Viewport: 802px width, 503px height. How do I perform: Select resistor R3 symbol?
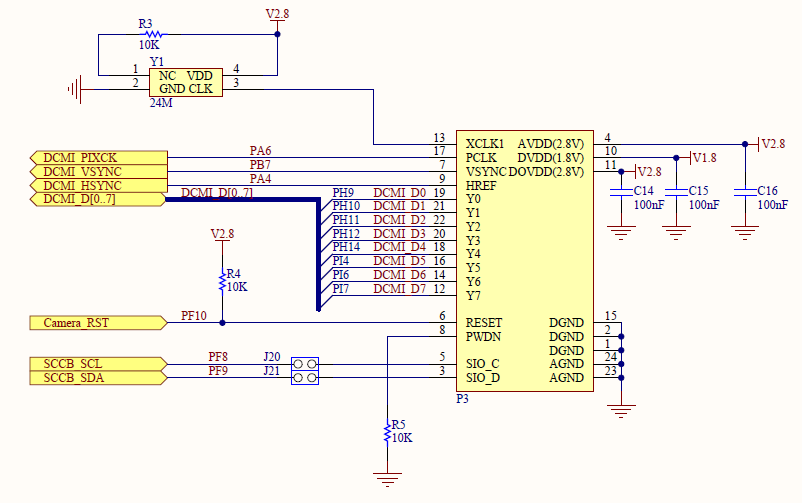pyautogui.click(x=152, y=34)
